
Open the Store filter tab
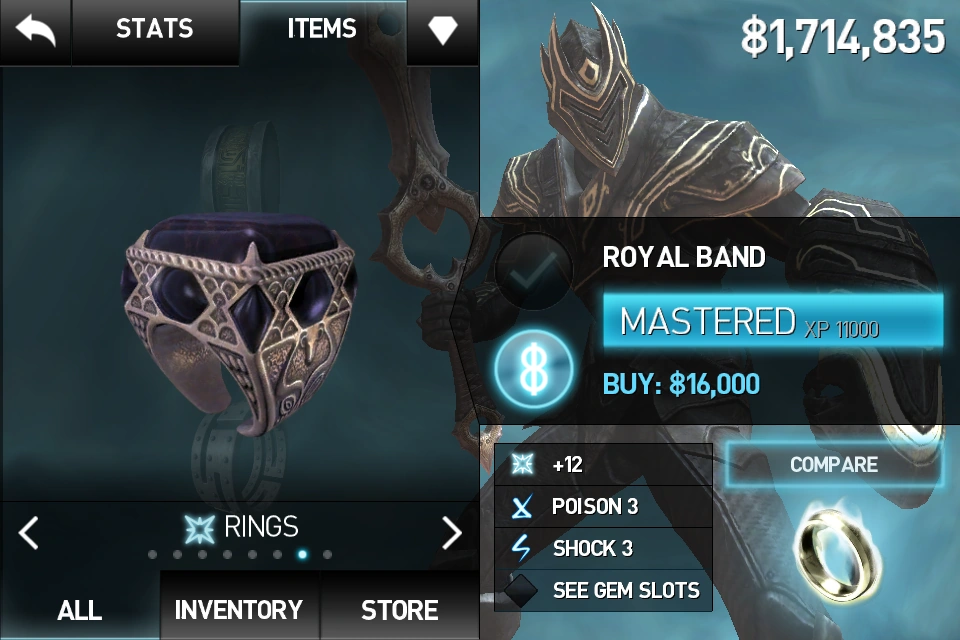(x=400, y=609)
